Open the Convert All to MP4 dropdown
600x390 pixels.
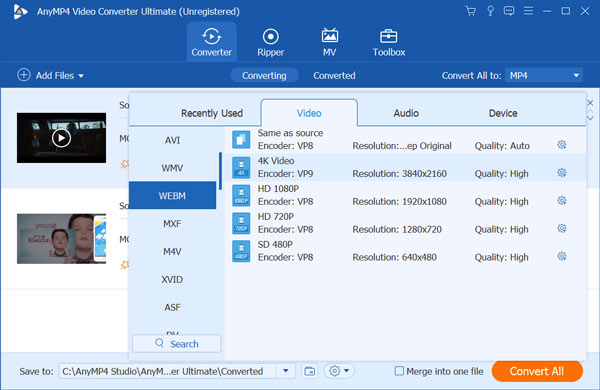pos(544,75)
